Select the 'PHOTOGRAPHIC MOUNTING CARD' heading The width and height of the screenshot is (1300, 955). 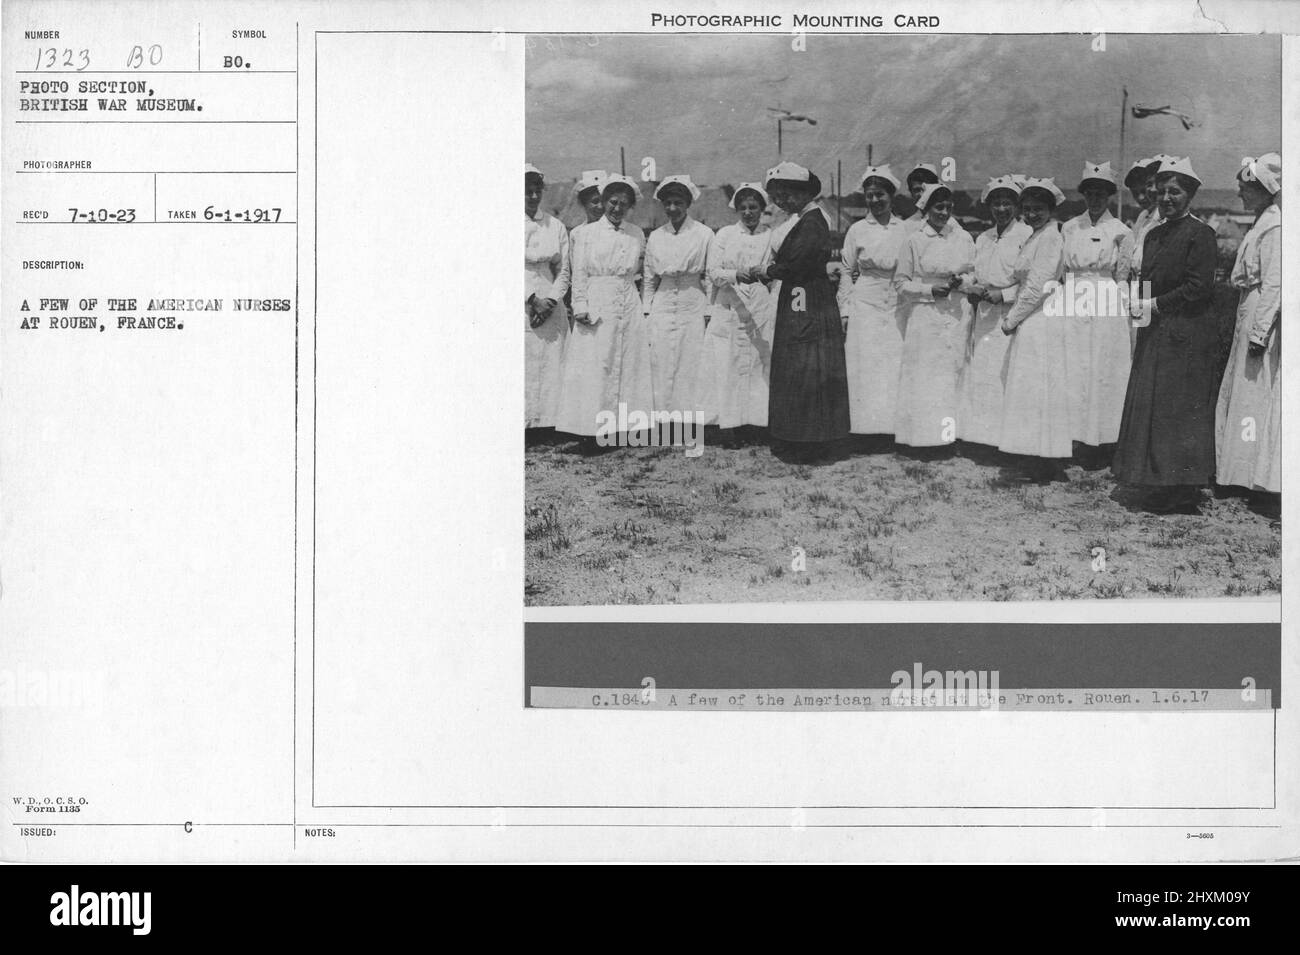[x=795, y=20]
